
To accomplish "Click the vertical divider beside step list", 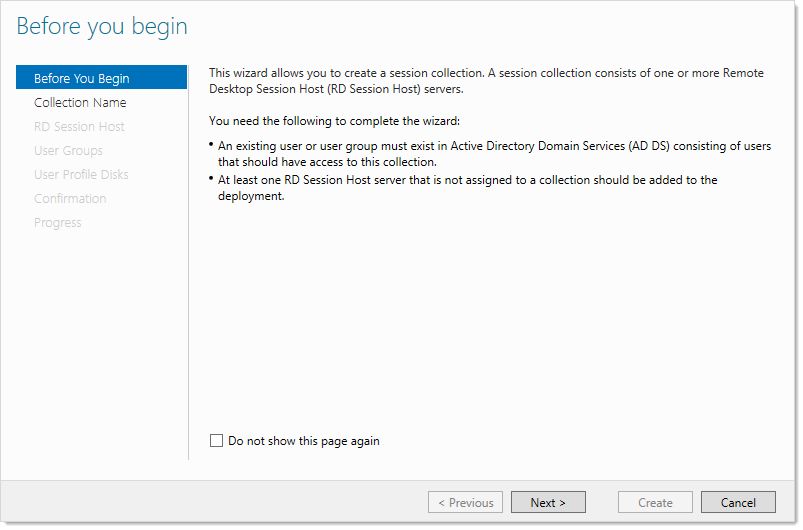I will tap(188, 262).
